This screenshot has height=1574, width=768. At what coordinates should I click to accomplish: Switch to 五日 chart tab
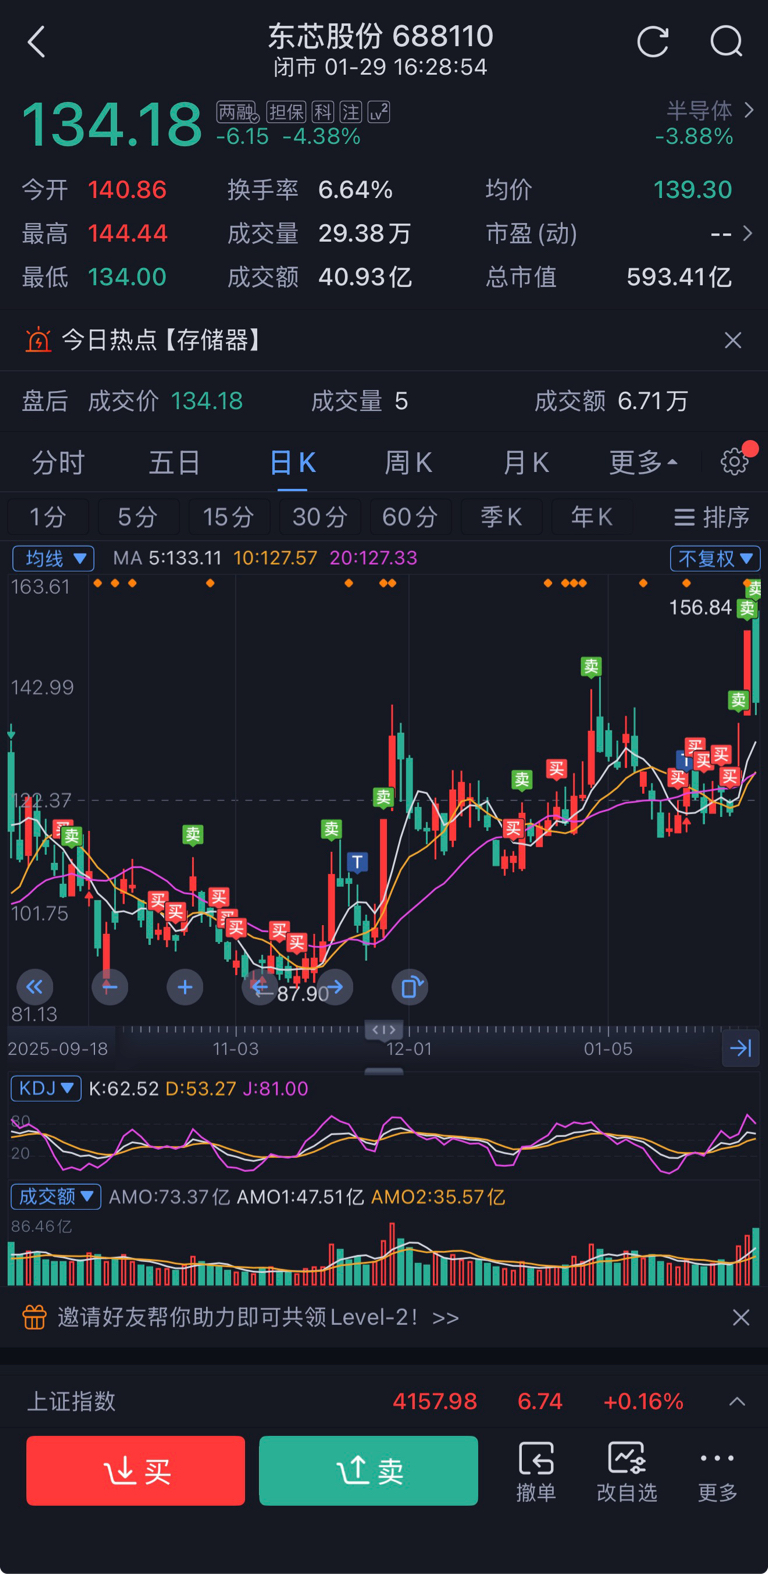coord(175,462)
